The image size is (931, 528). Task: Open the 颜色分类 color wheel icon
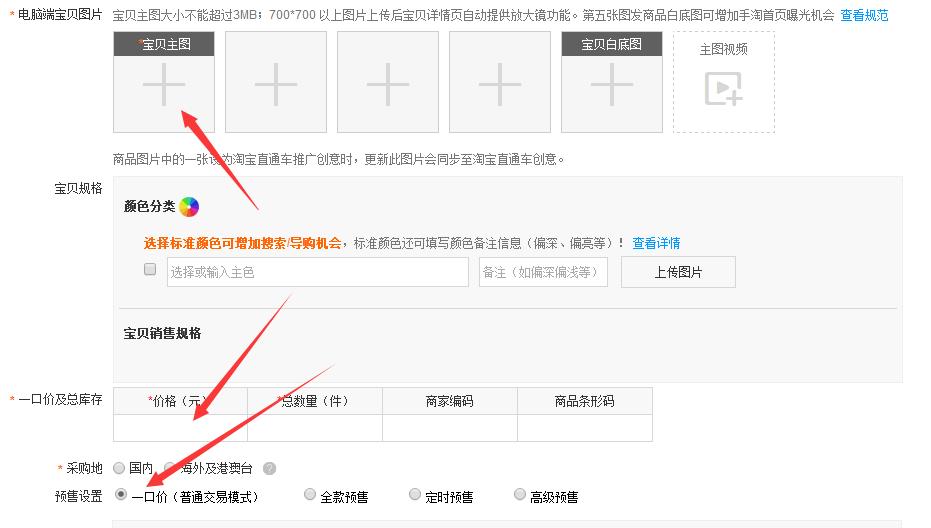pos(189,207)
